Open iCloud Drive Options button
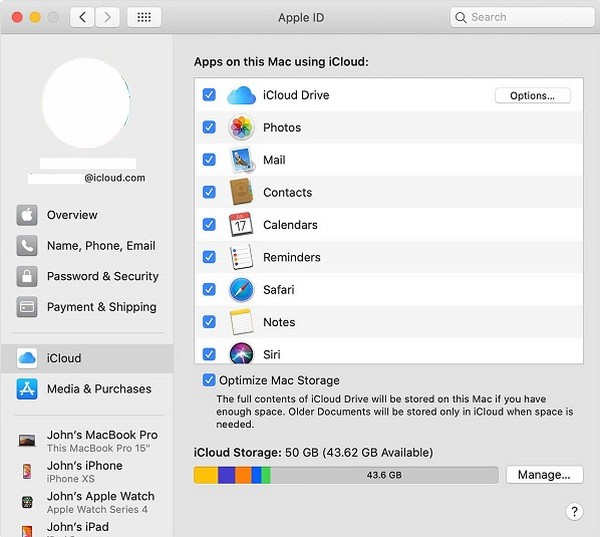The width and height of the screenshot is (600, 537). pyautogui.click(x=532, y=96)
